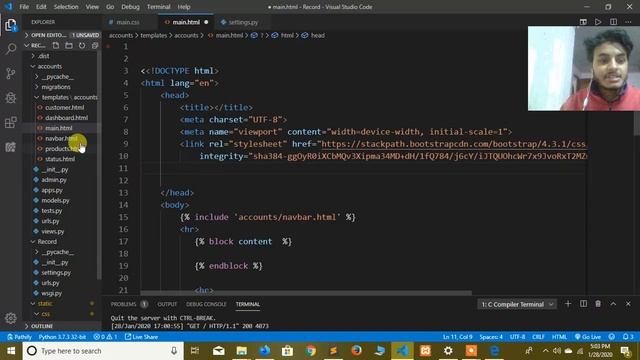Open Task View on the taskbar
Screen dimensions: 640x360
click(x=195, y=351)
